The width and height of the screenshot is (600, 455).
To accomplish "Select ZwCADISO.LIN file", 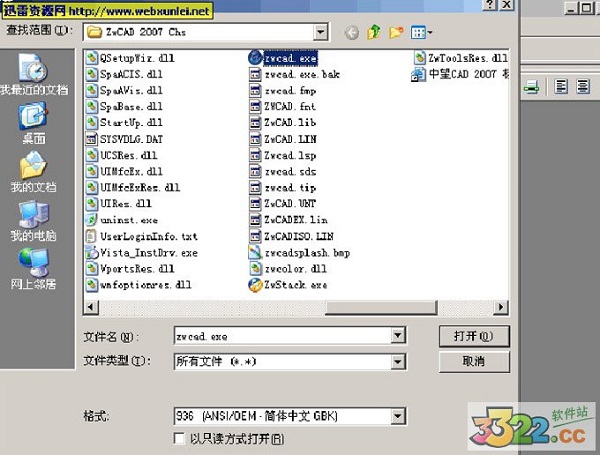I will [291, 236].
